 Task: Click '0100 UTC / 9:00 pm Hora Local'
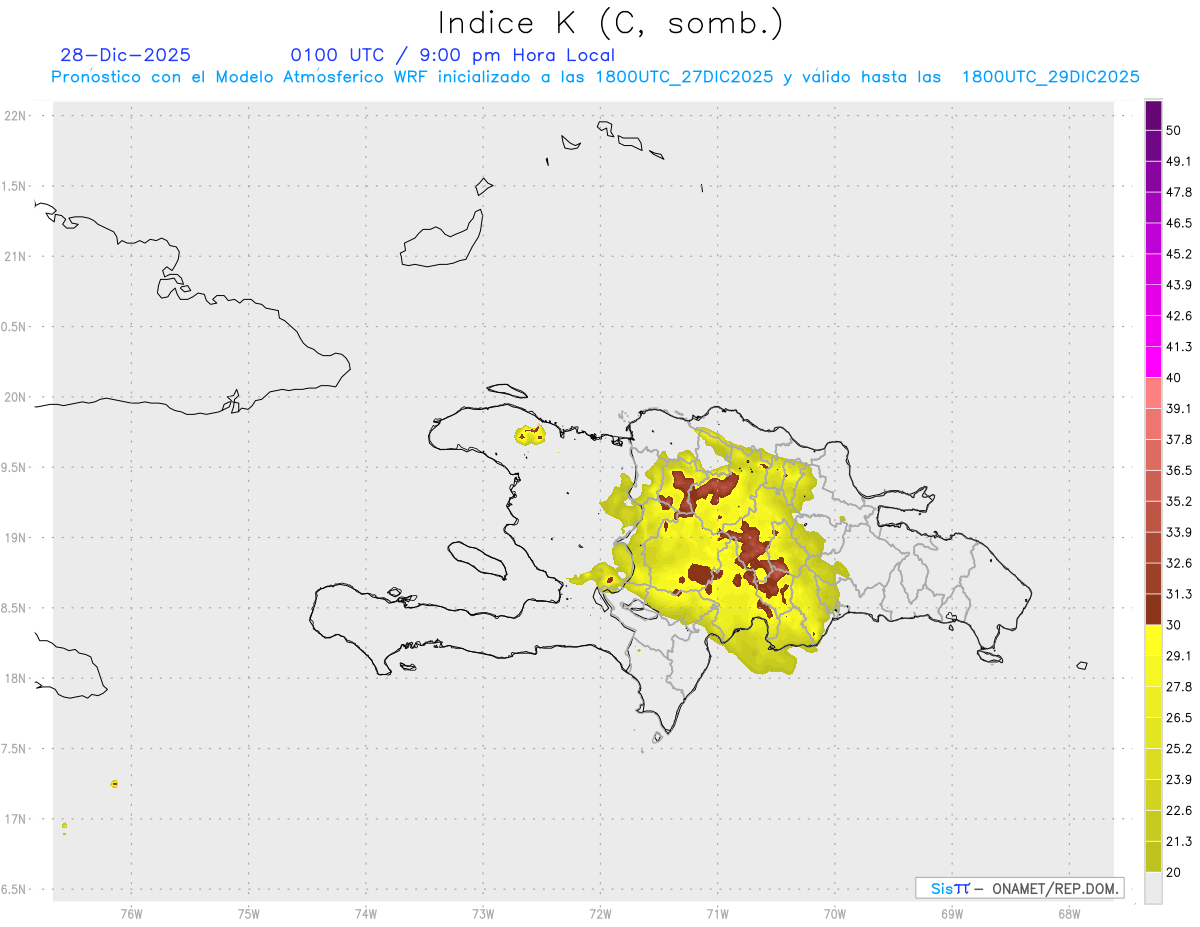point(453,55)
